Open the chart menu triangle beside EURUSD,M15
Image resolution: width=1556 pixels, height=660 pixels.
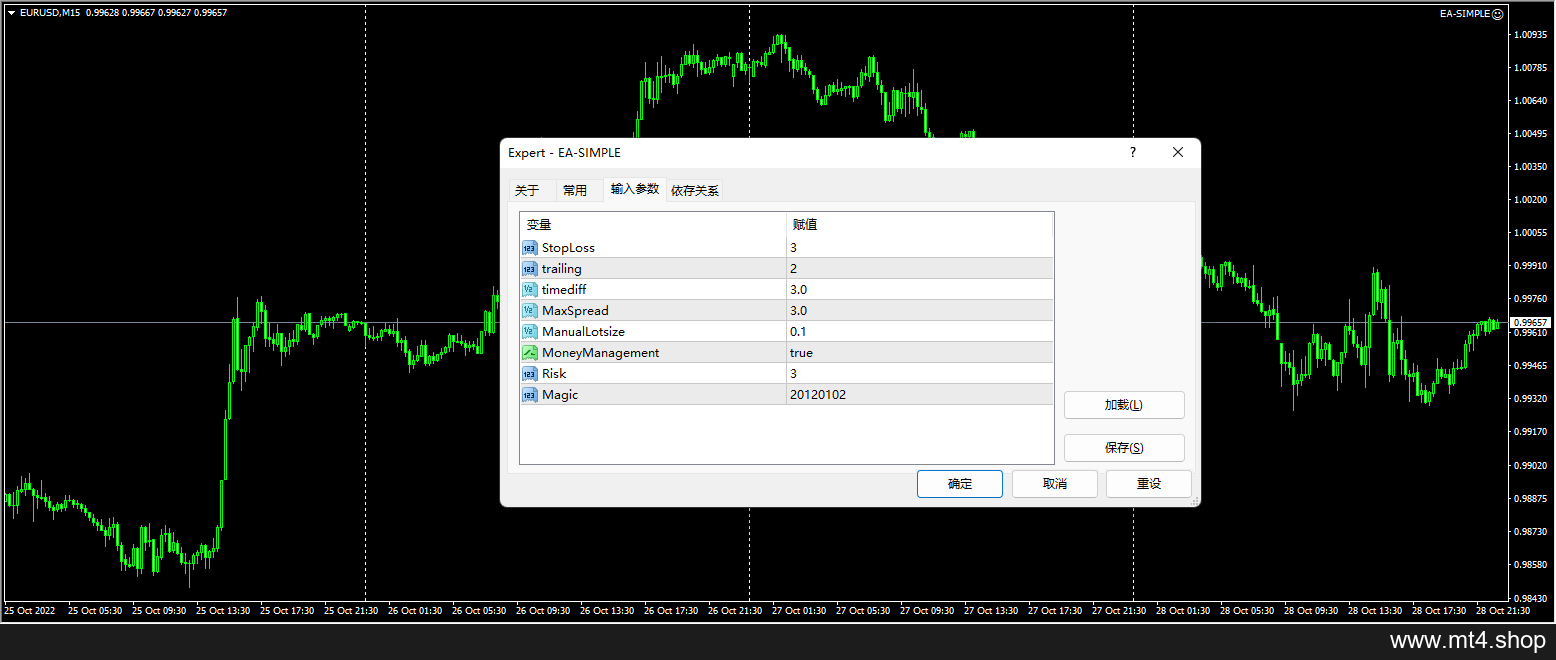click(x=11, y=13)
